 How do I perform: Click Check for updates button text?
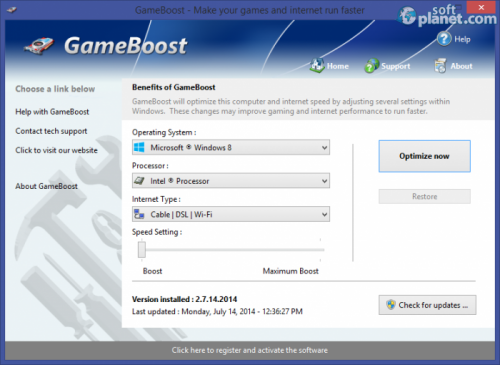(433, 305)
